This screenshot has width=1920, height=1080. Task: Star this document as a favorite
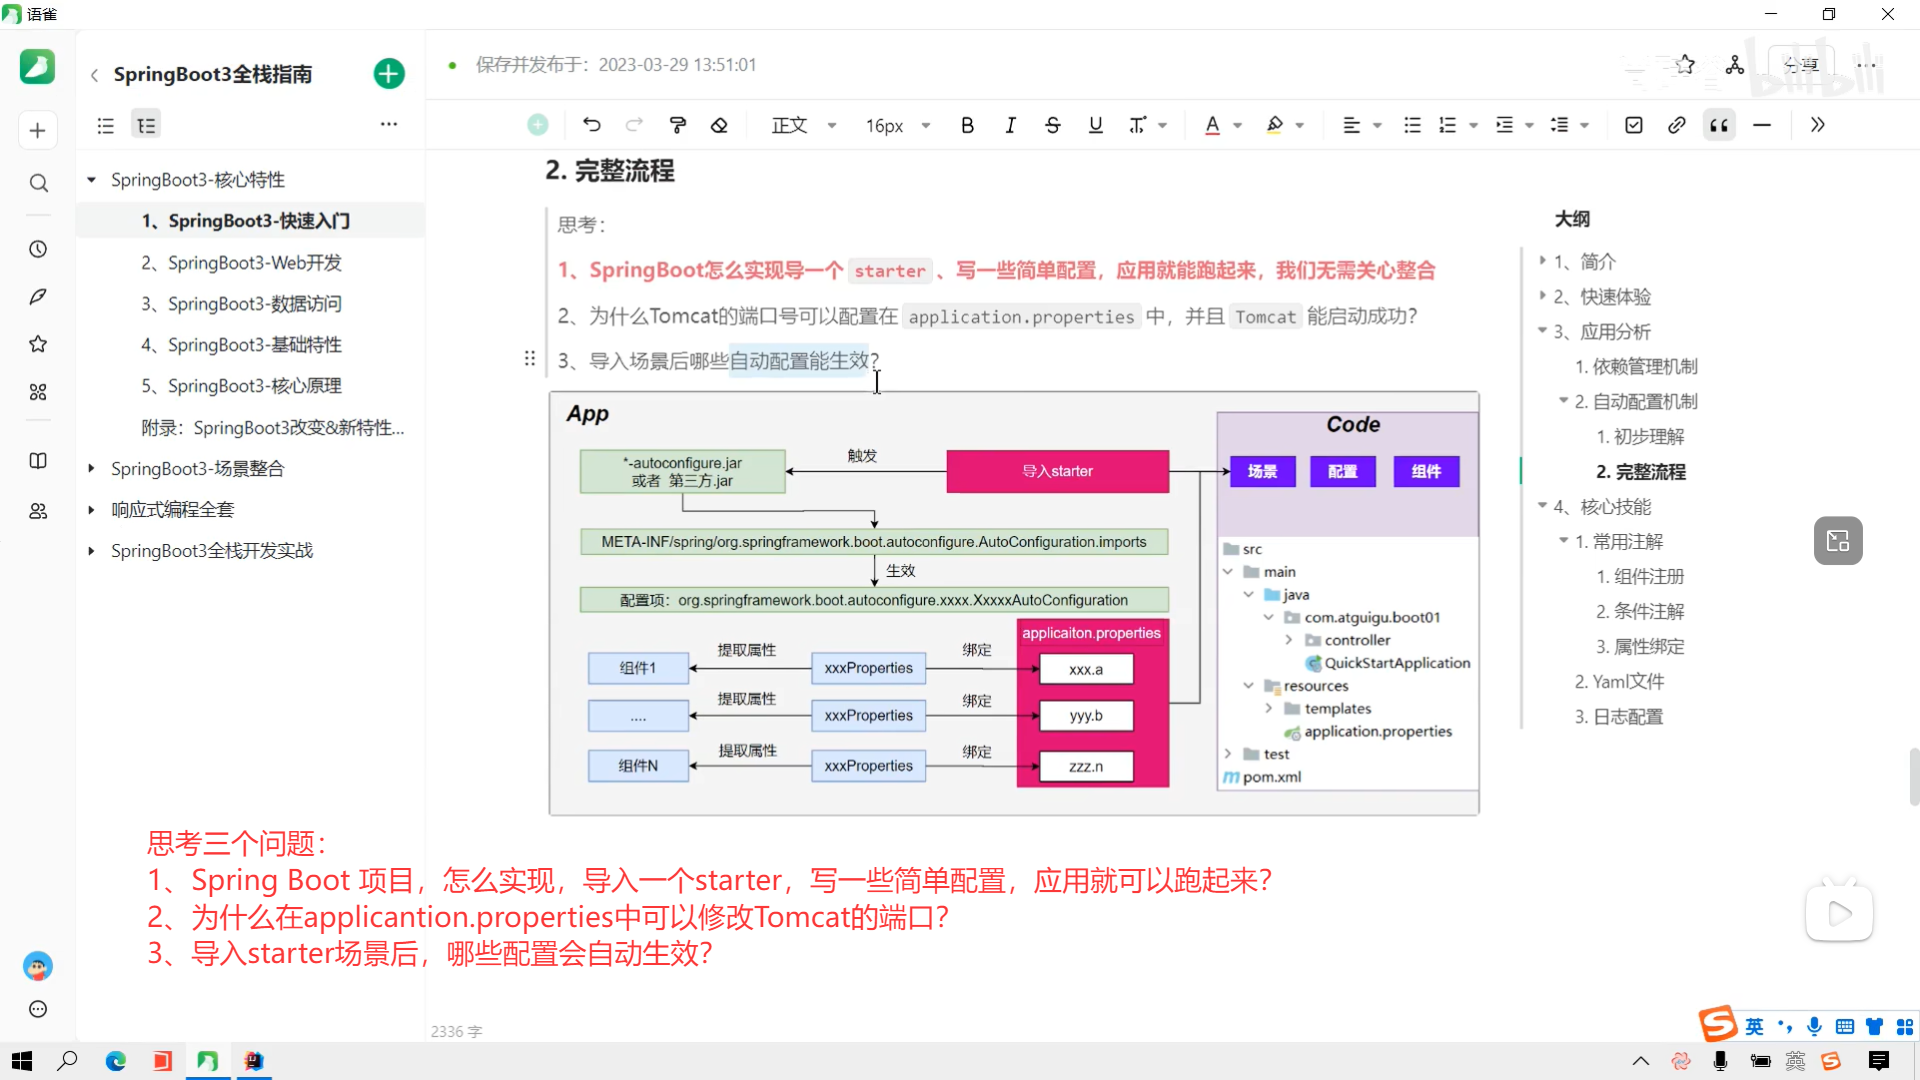tap(1686, 65)
